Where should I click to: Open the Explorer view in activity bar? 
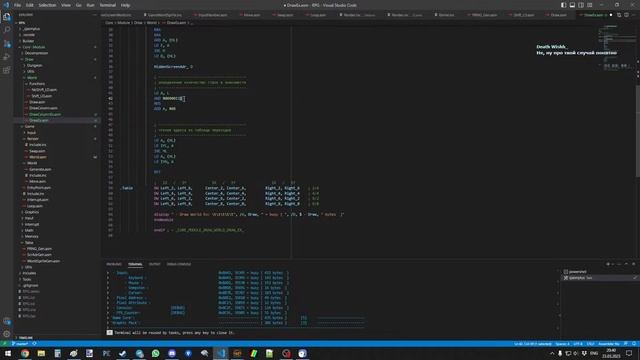click(x=7, y=17)
